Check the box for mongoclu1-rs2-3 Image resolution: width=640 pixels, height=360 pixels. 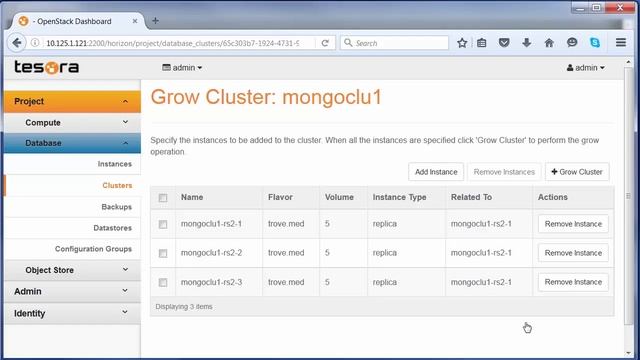tap(163, 282)
